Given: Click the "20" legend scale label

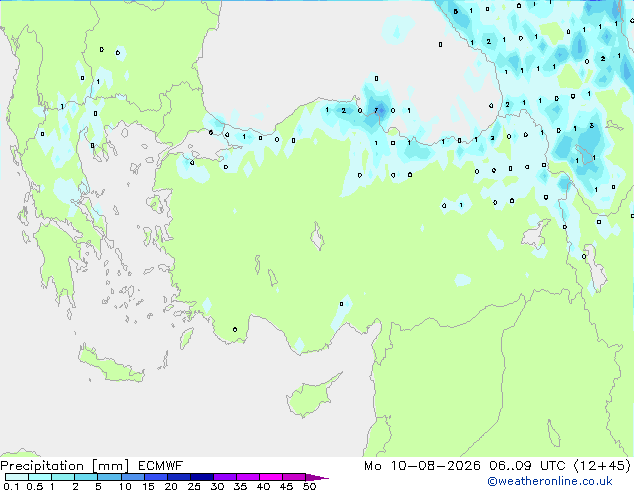Looking at the screenshot, I should tap(171, 486).
